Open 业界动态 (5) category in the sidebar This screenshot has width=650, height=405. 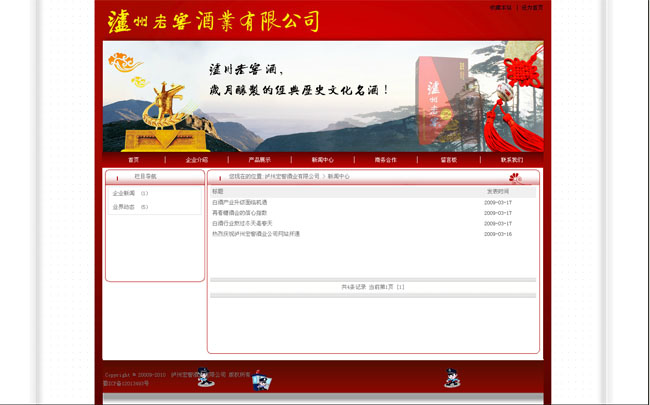(130, 207)
